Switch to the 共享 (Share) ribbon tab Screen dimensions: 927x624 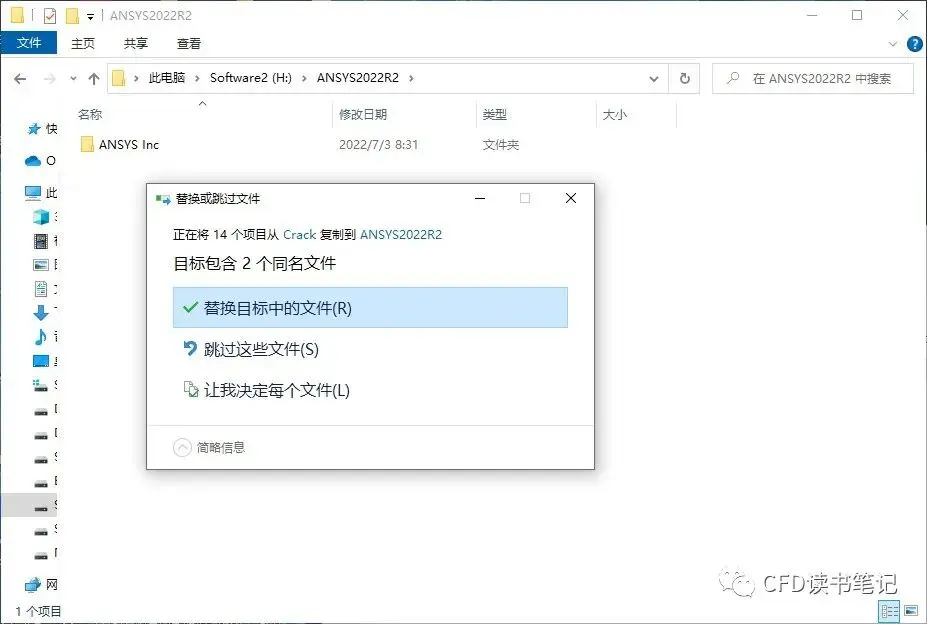(x=136, y=43)
